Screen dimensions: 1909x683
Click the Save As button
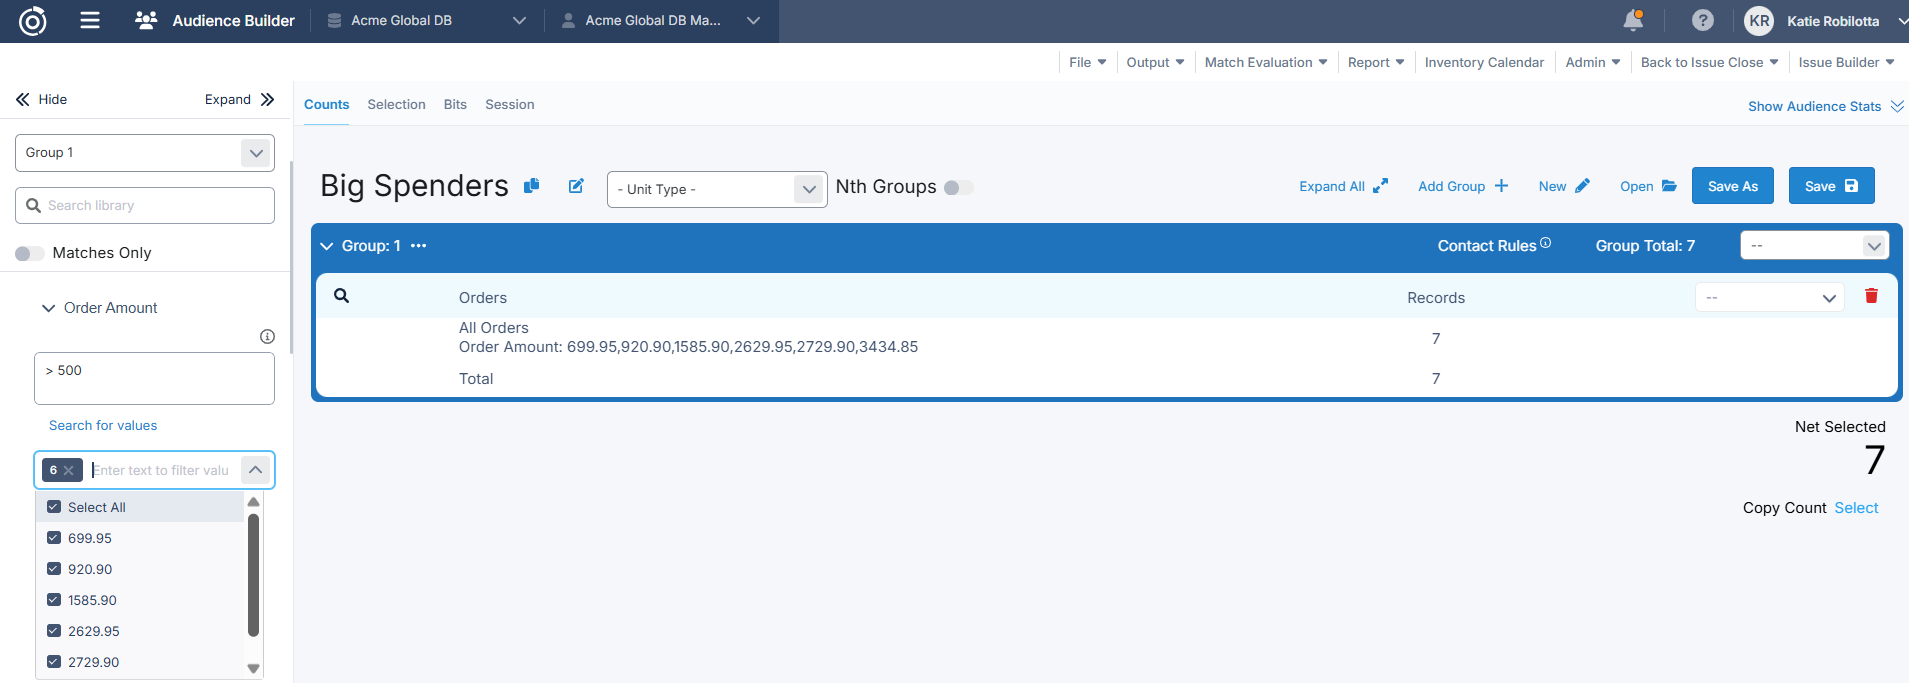(1732, 186)
